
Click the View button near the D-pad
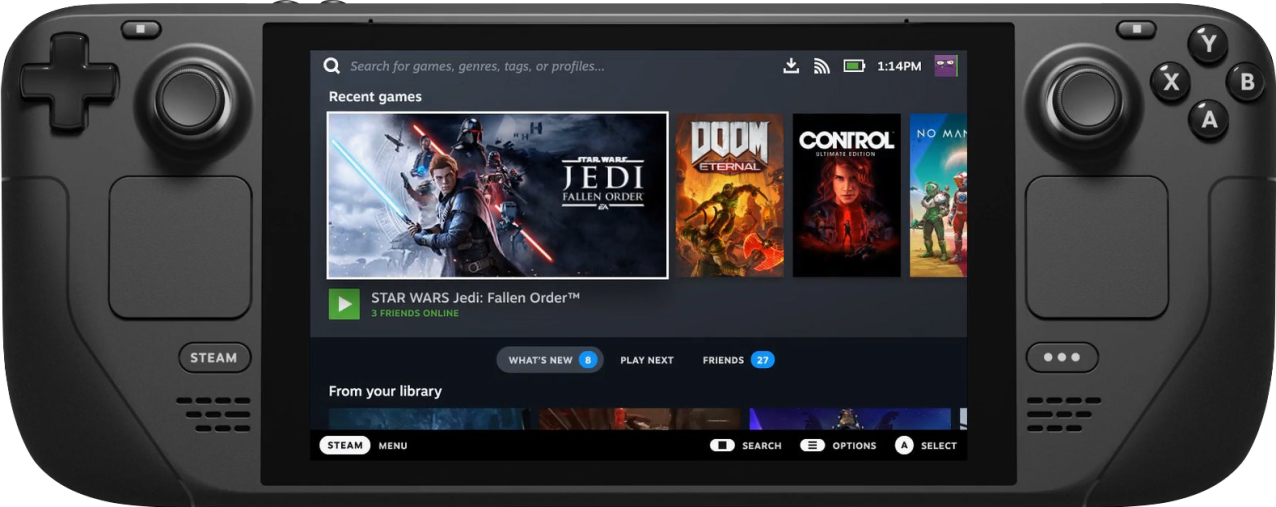tap(141, 30)
